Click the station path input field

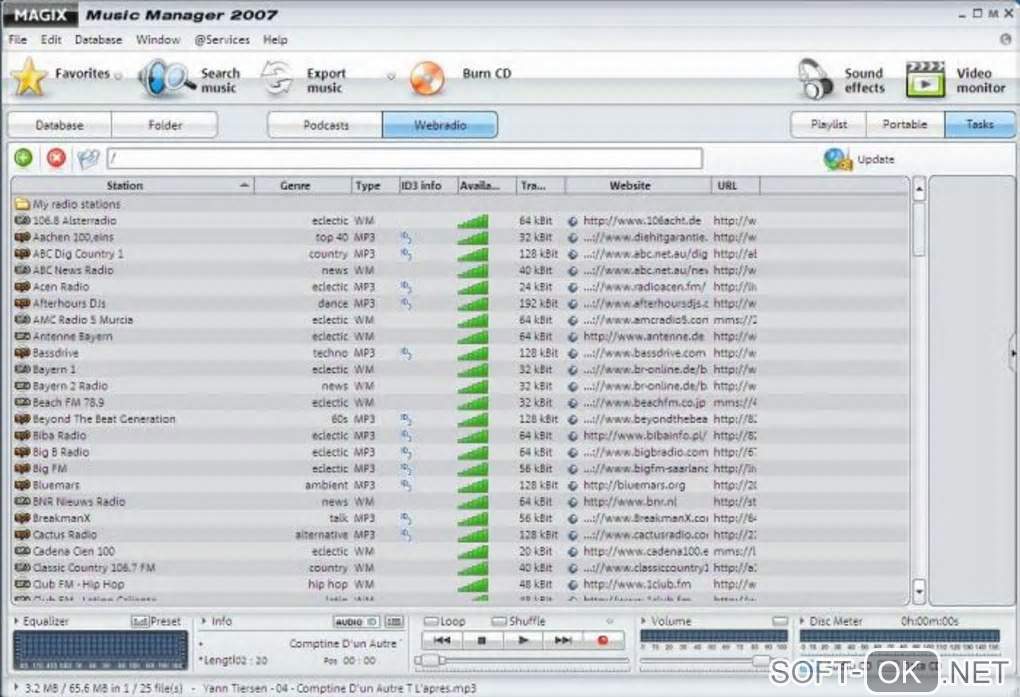pyautogui.click(x=405, y=158)
